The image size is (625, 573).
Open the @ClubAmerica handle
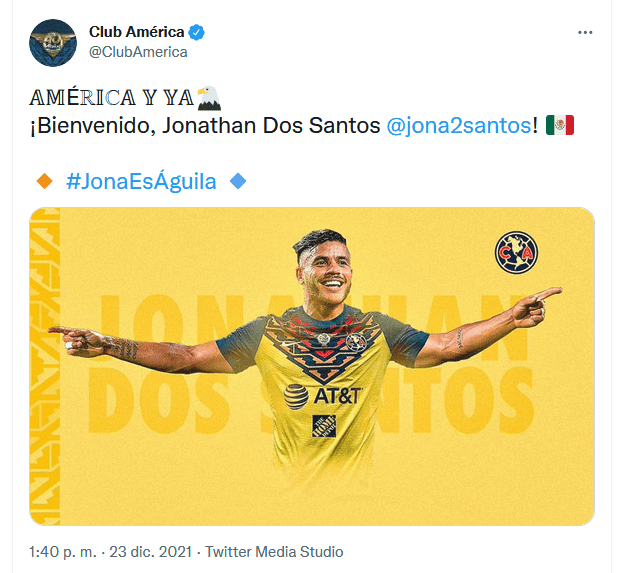(138, 52)
